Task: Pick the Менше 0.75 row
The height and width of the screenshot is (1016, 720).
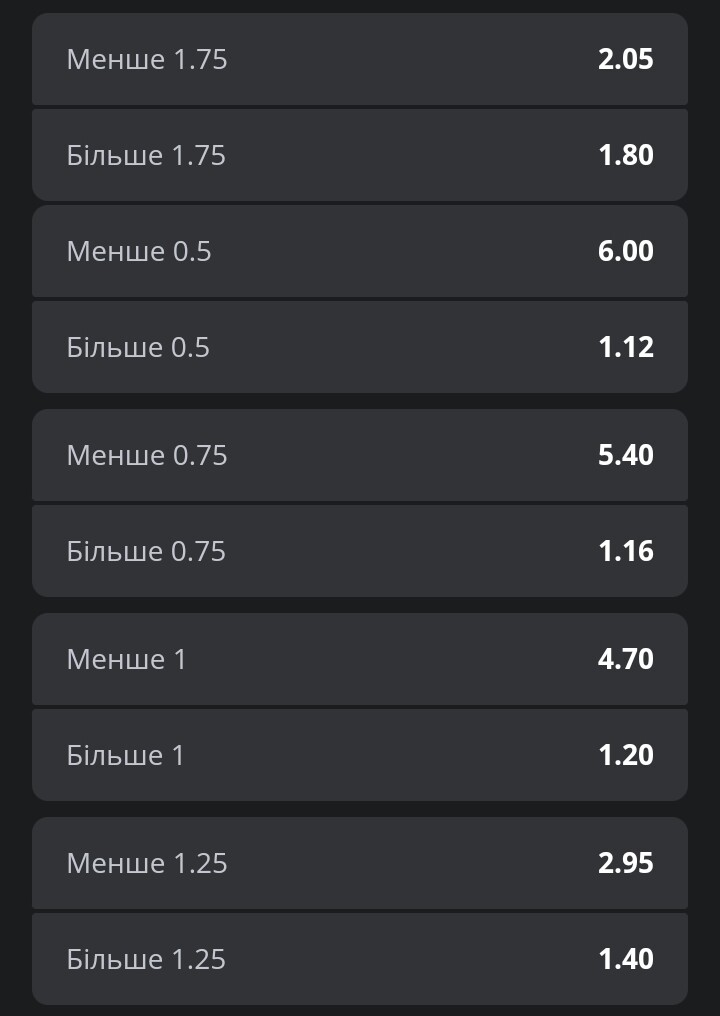Action: coord(360,455)
